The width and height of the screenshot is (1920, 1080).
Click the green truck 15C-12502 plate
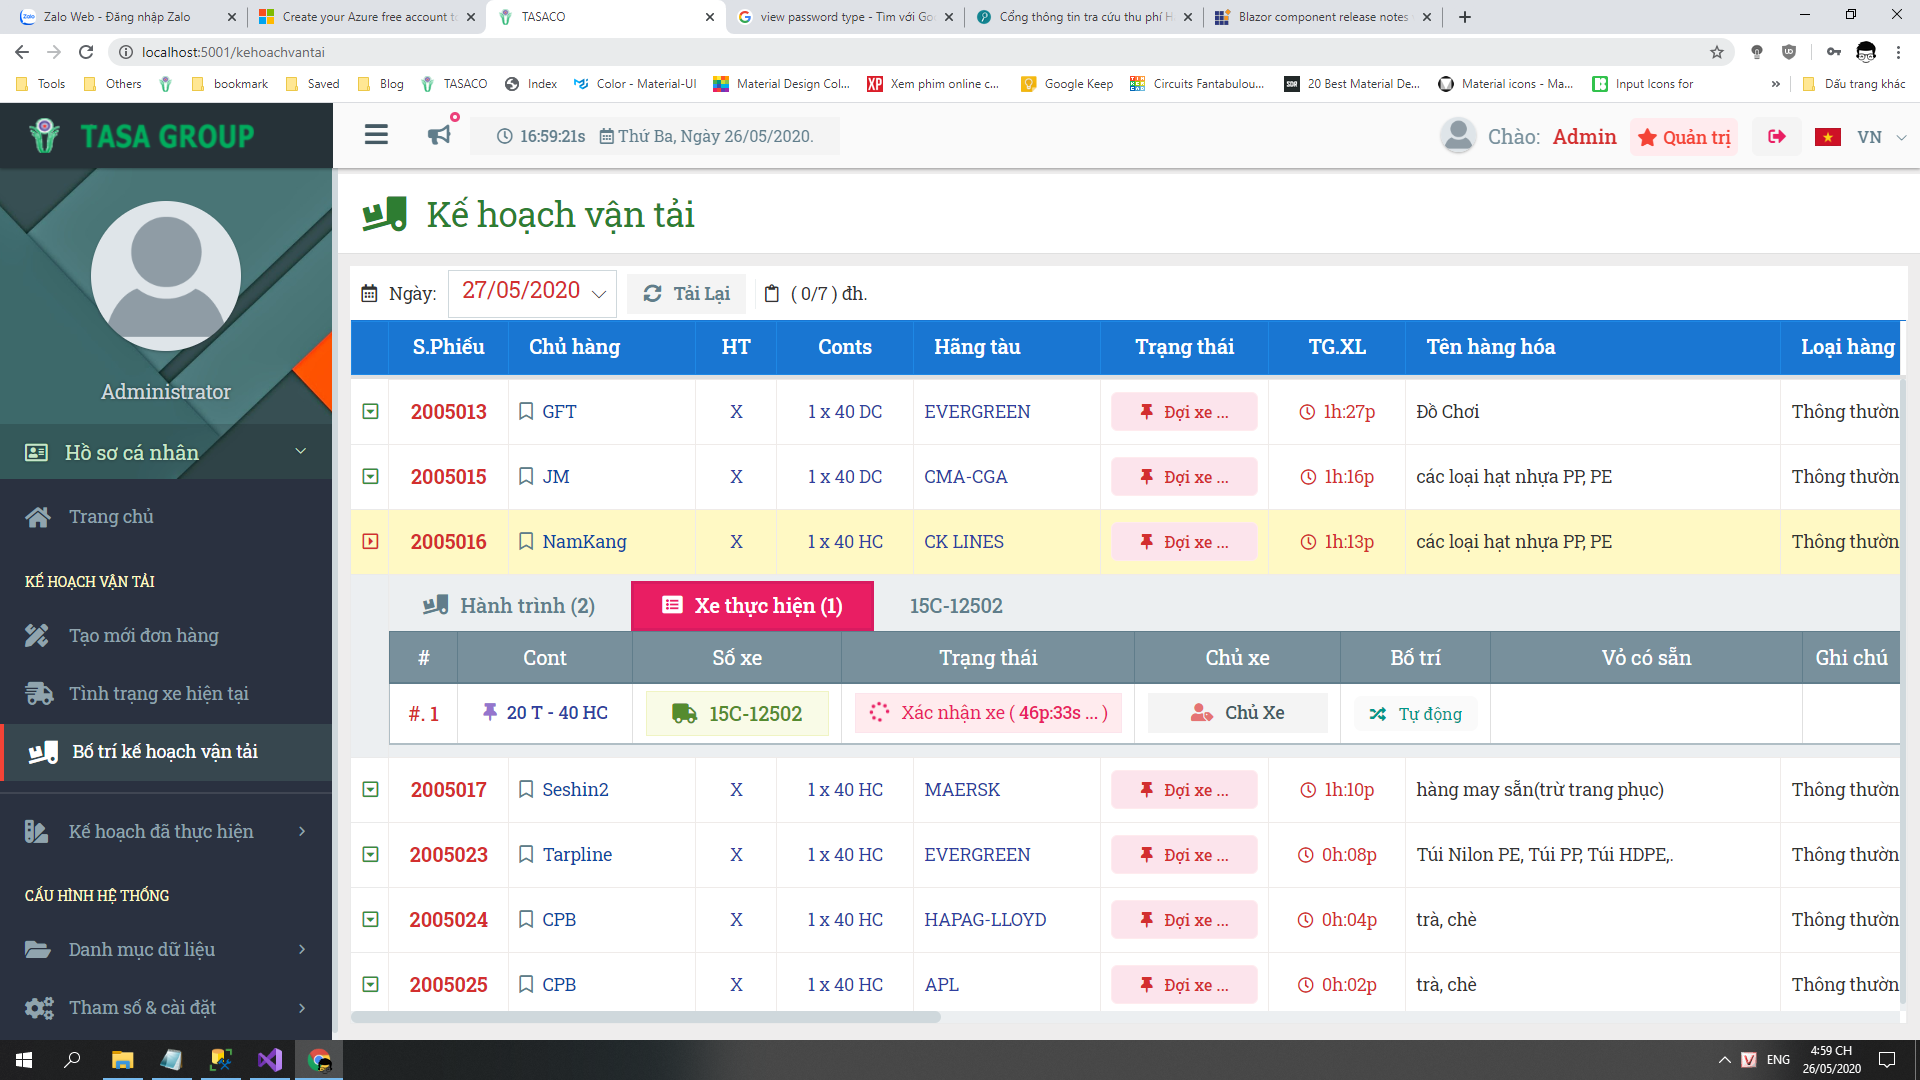[x=737, y=714]
